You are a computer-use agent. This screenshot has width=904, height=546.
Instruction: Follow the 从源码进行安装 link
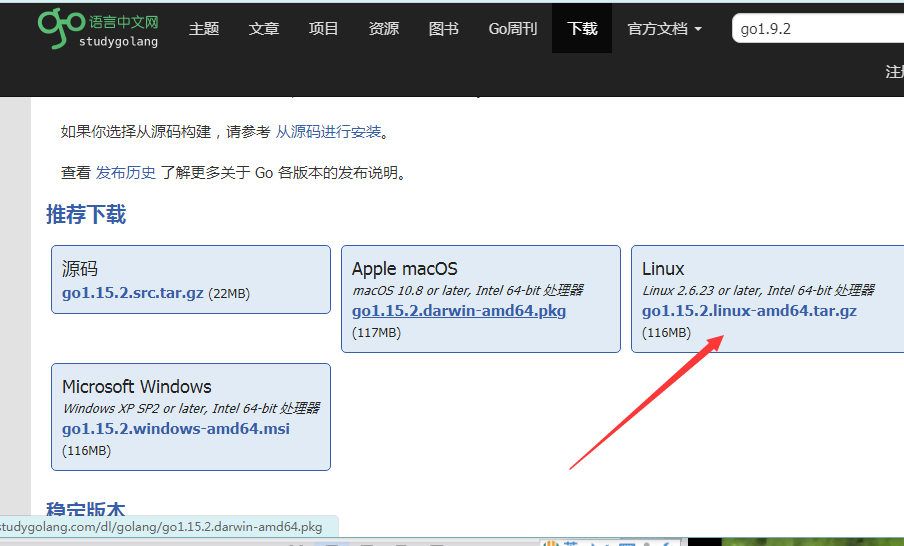[x=328, y=132]
